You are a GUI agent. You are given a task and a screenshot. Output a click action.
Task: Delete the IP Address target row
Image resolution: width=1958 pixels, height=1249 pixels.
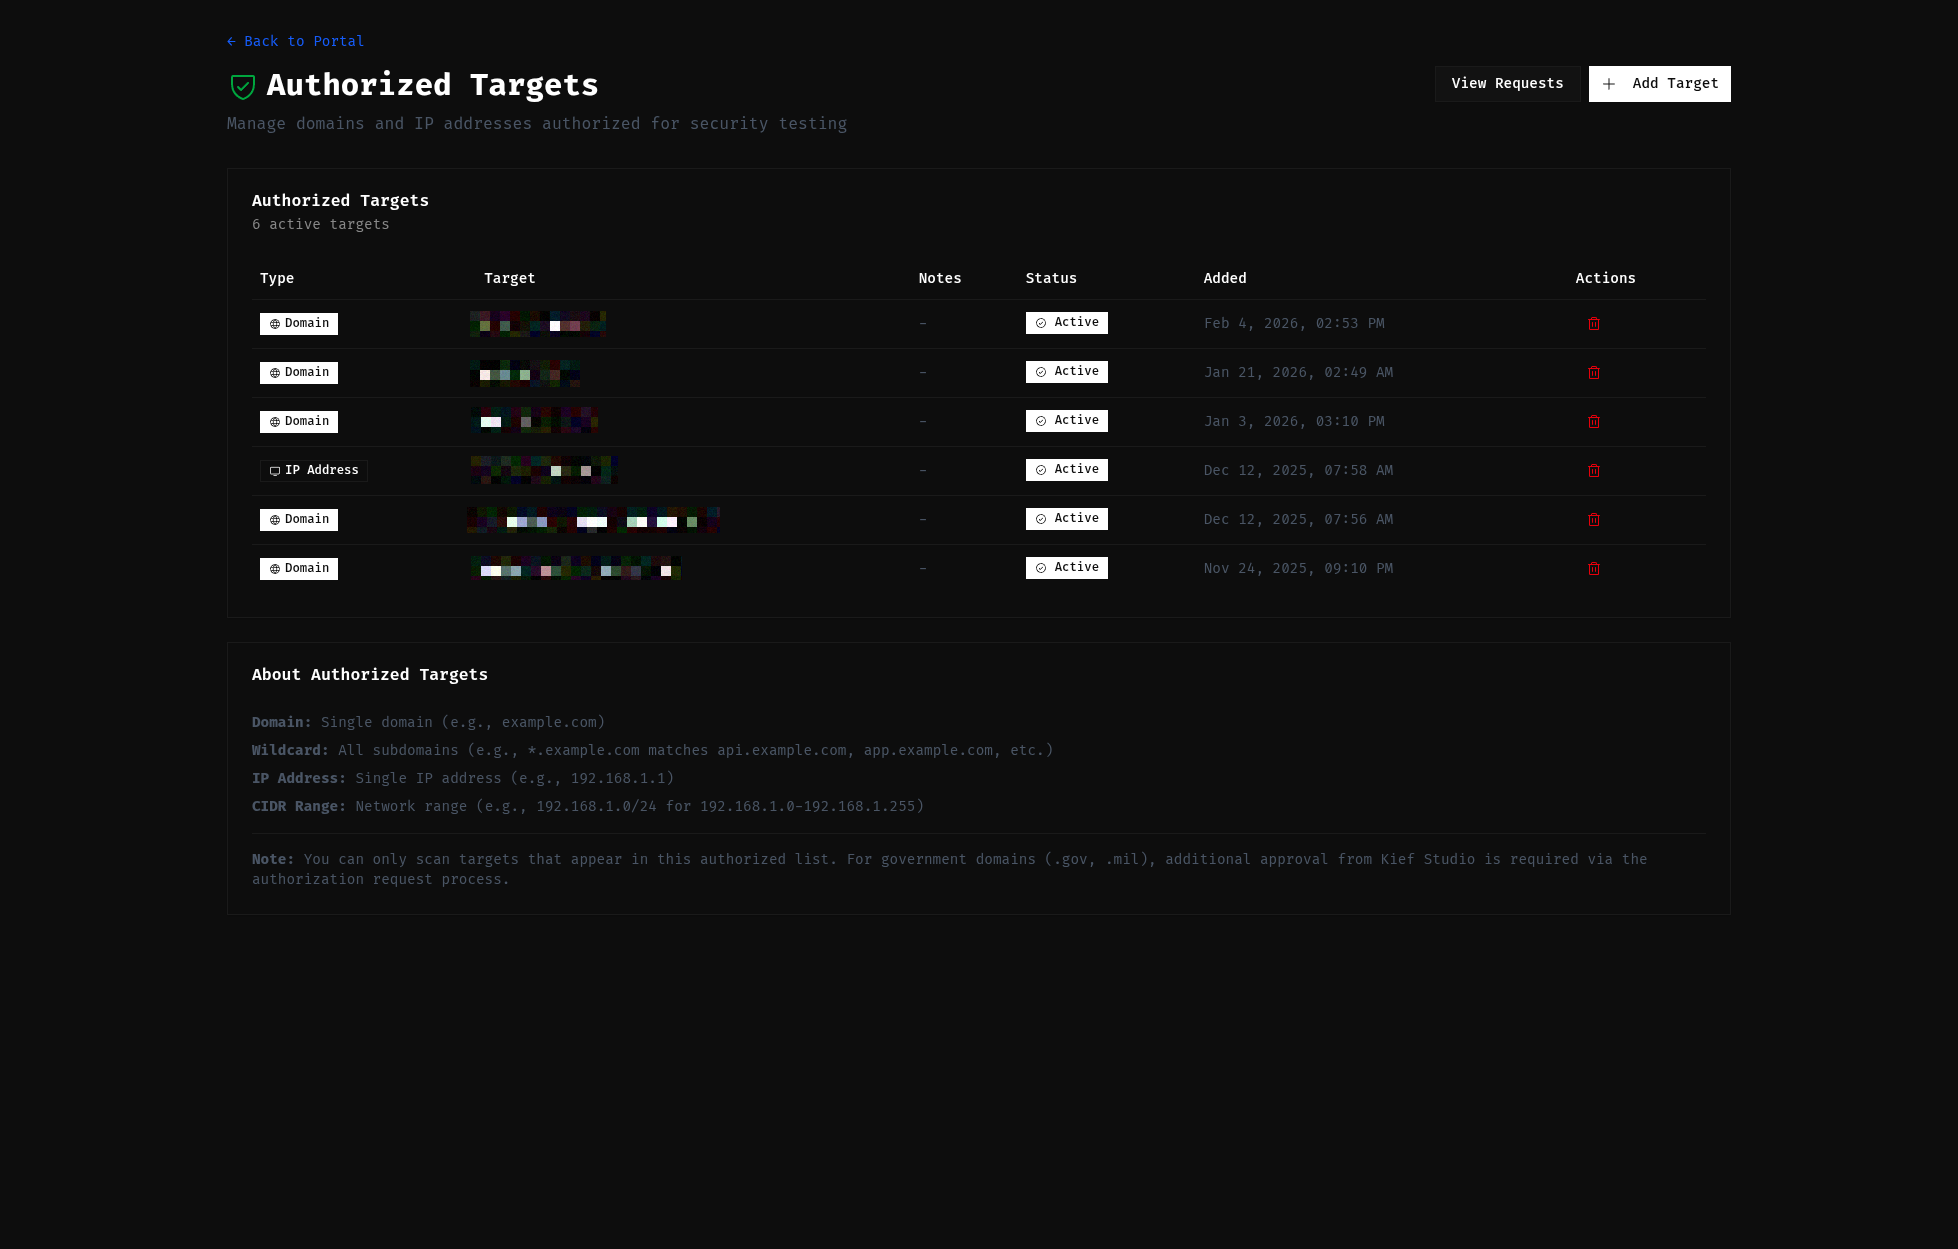coord(1594,471)
